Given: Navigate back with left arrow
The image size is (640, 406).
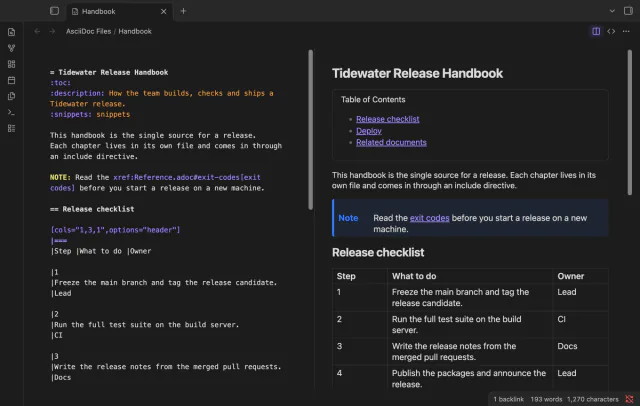Looking at the screenshot, I should pyautogui.click(x=37, y=31).
